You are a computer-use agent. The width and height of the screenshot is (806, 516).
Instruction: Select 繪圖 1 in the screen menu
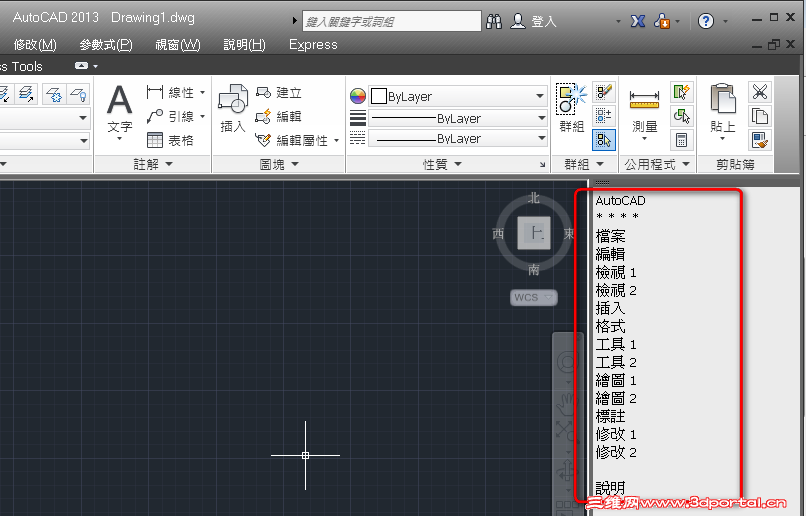616,380
